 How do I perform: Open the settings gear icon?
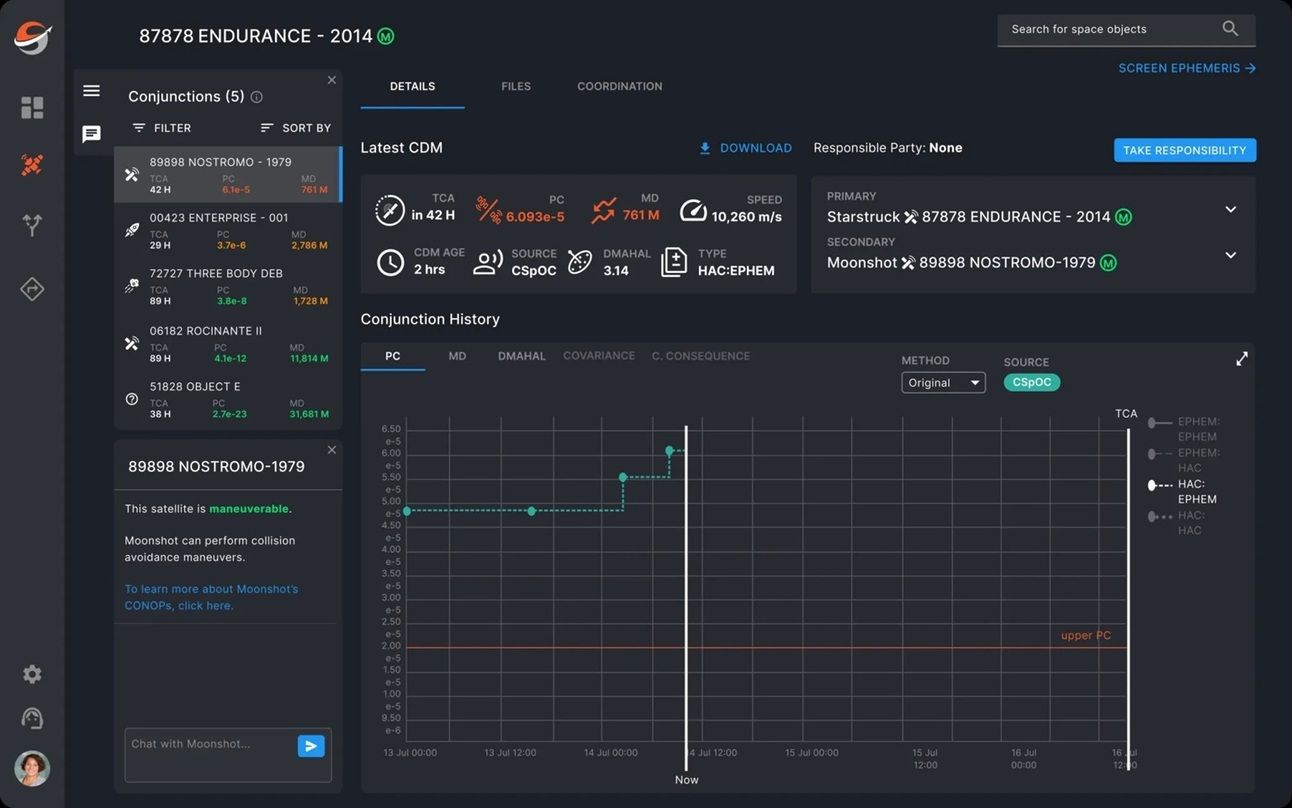point(32,674)
